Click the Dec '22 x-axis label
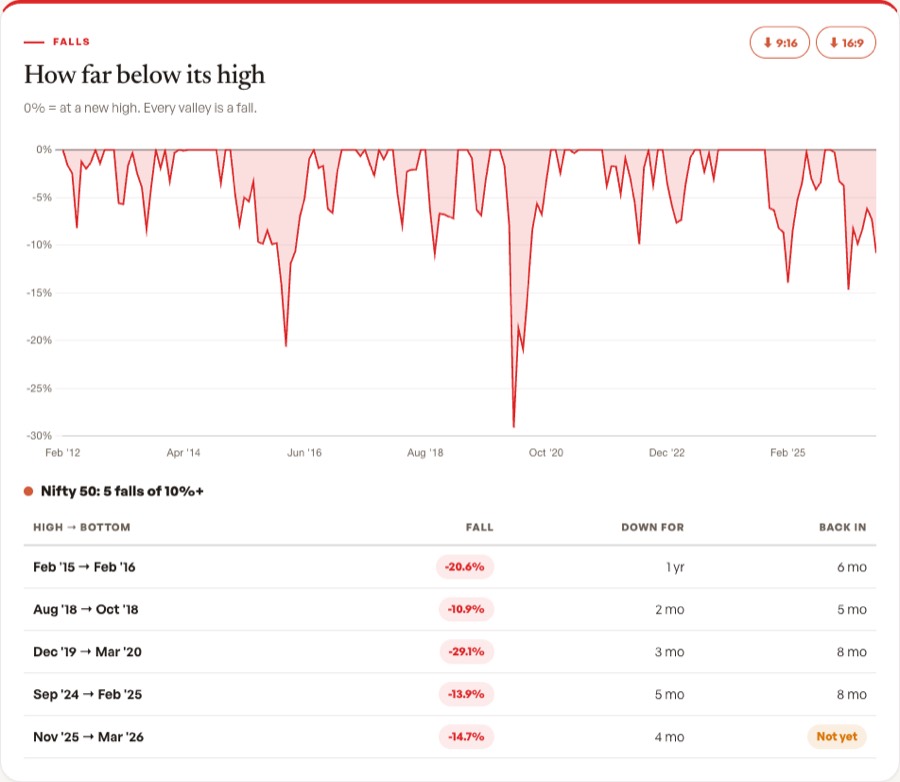The image size is (900, 782). coord(667,453)
